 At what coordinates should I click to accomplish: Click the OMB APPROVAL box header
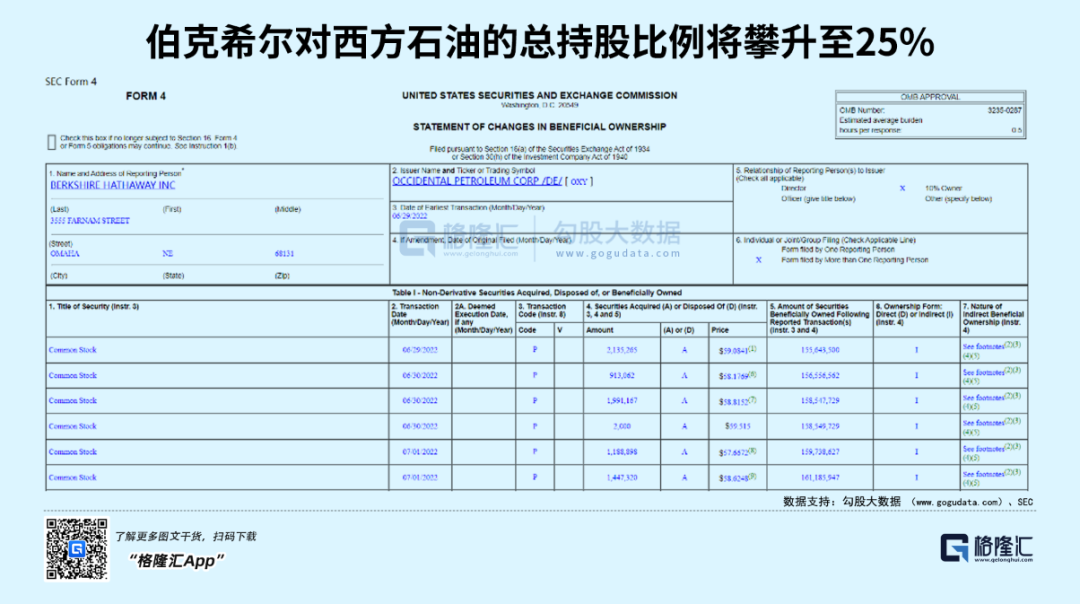pos(930,97)
